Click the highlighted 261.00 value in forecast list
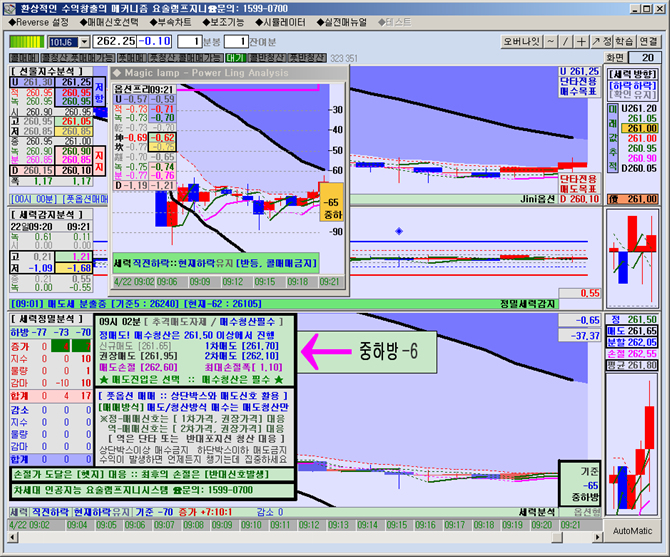The height and width of the screenshot is (557, 670). pos(639,128)
